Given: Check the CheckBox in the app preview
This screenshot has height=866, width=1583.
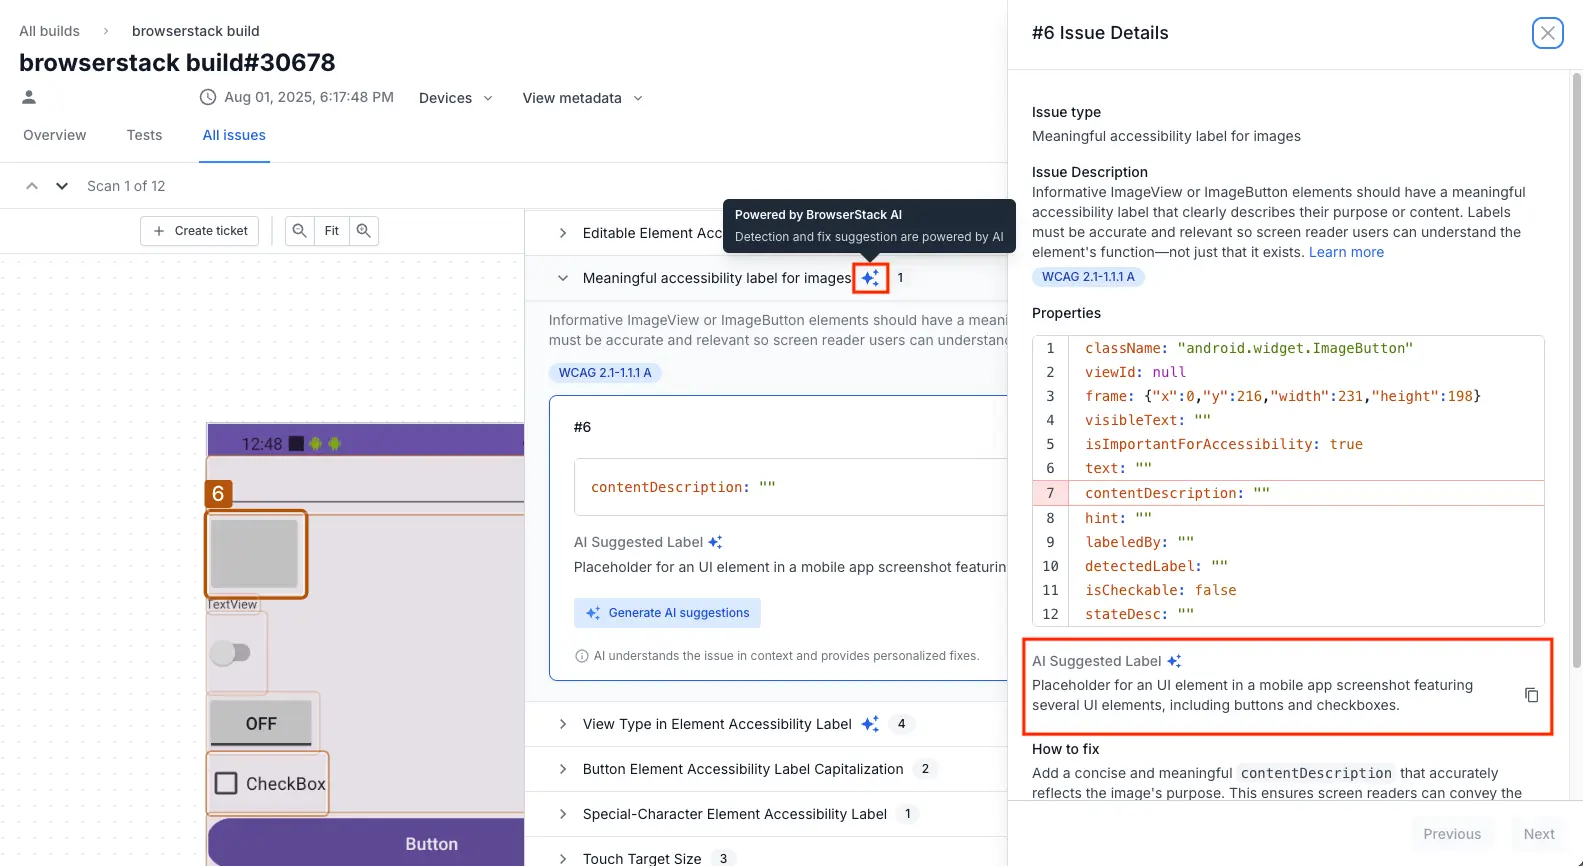Looking at the screenshot, I should pos(227,783).
